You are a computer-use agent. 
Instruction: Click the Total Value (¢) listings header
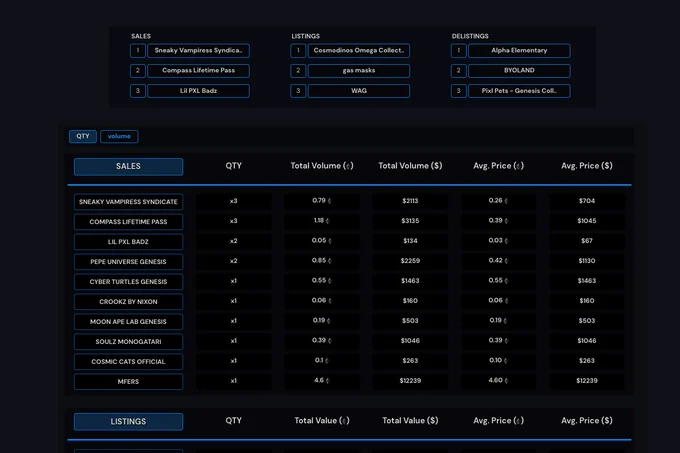tap(322, 420)
